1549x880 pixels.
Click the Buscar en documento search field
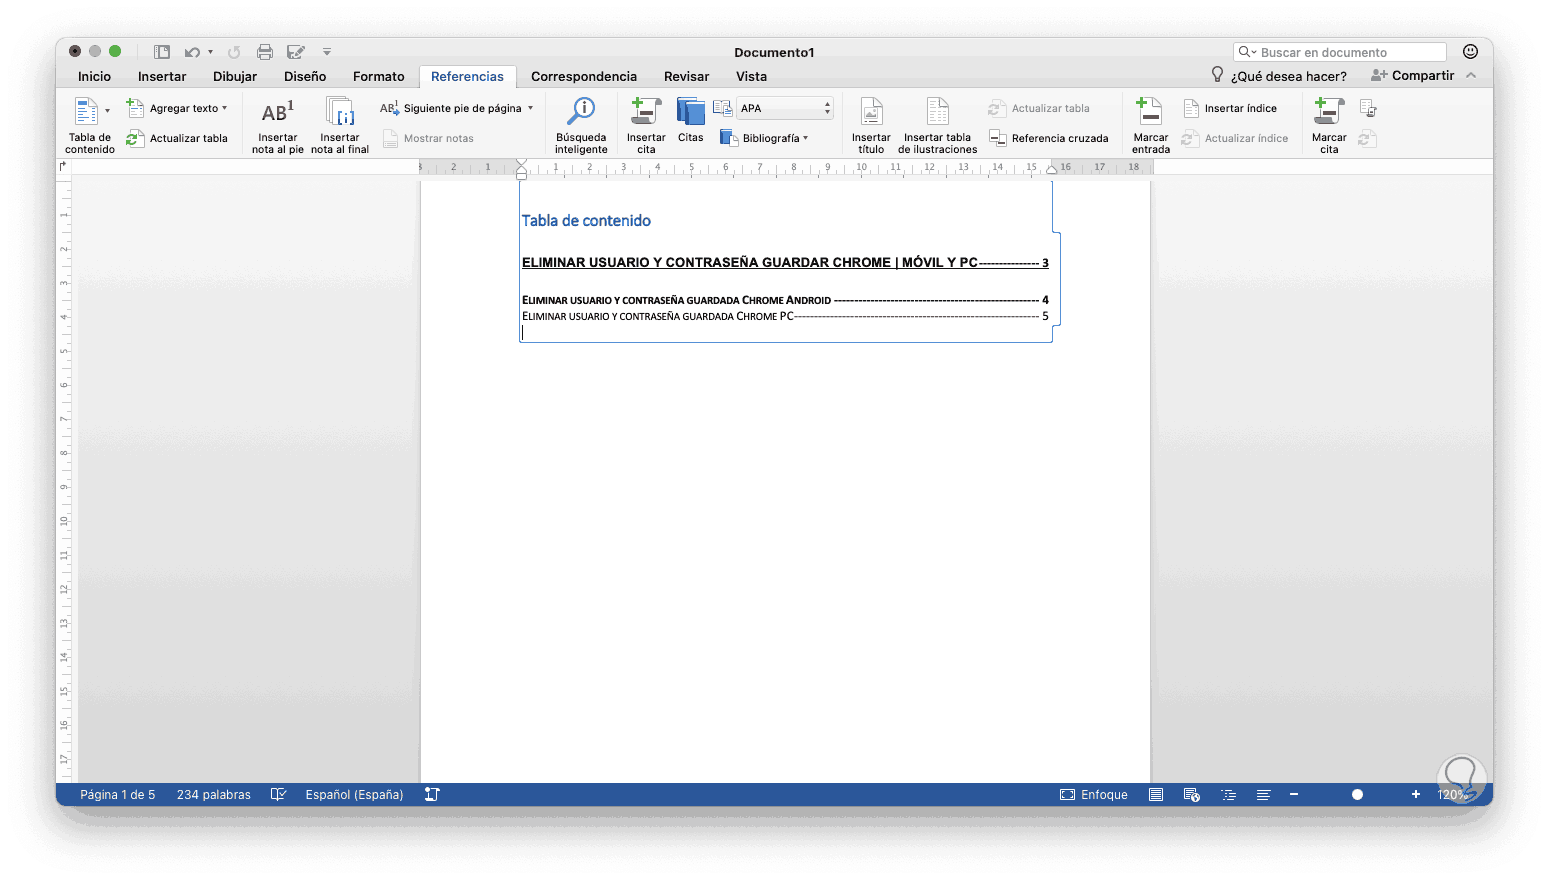[1340, 52]
